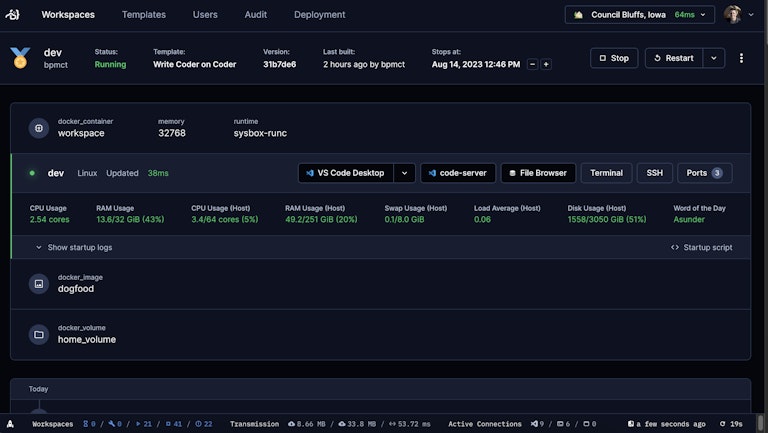Click the workspace medal avatar icon
The width and height of the screenshot is (768, 433).
[20, 58]
